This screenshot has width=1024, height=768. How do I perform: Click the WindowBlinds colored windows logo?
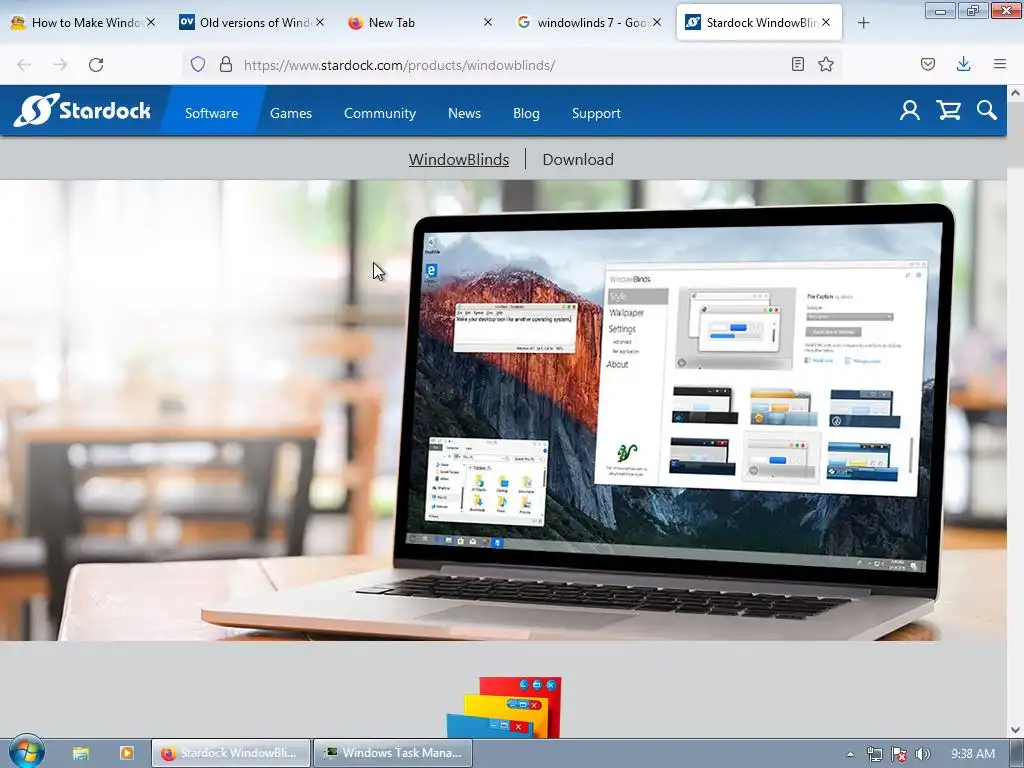pos(504,707)
